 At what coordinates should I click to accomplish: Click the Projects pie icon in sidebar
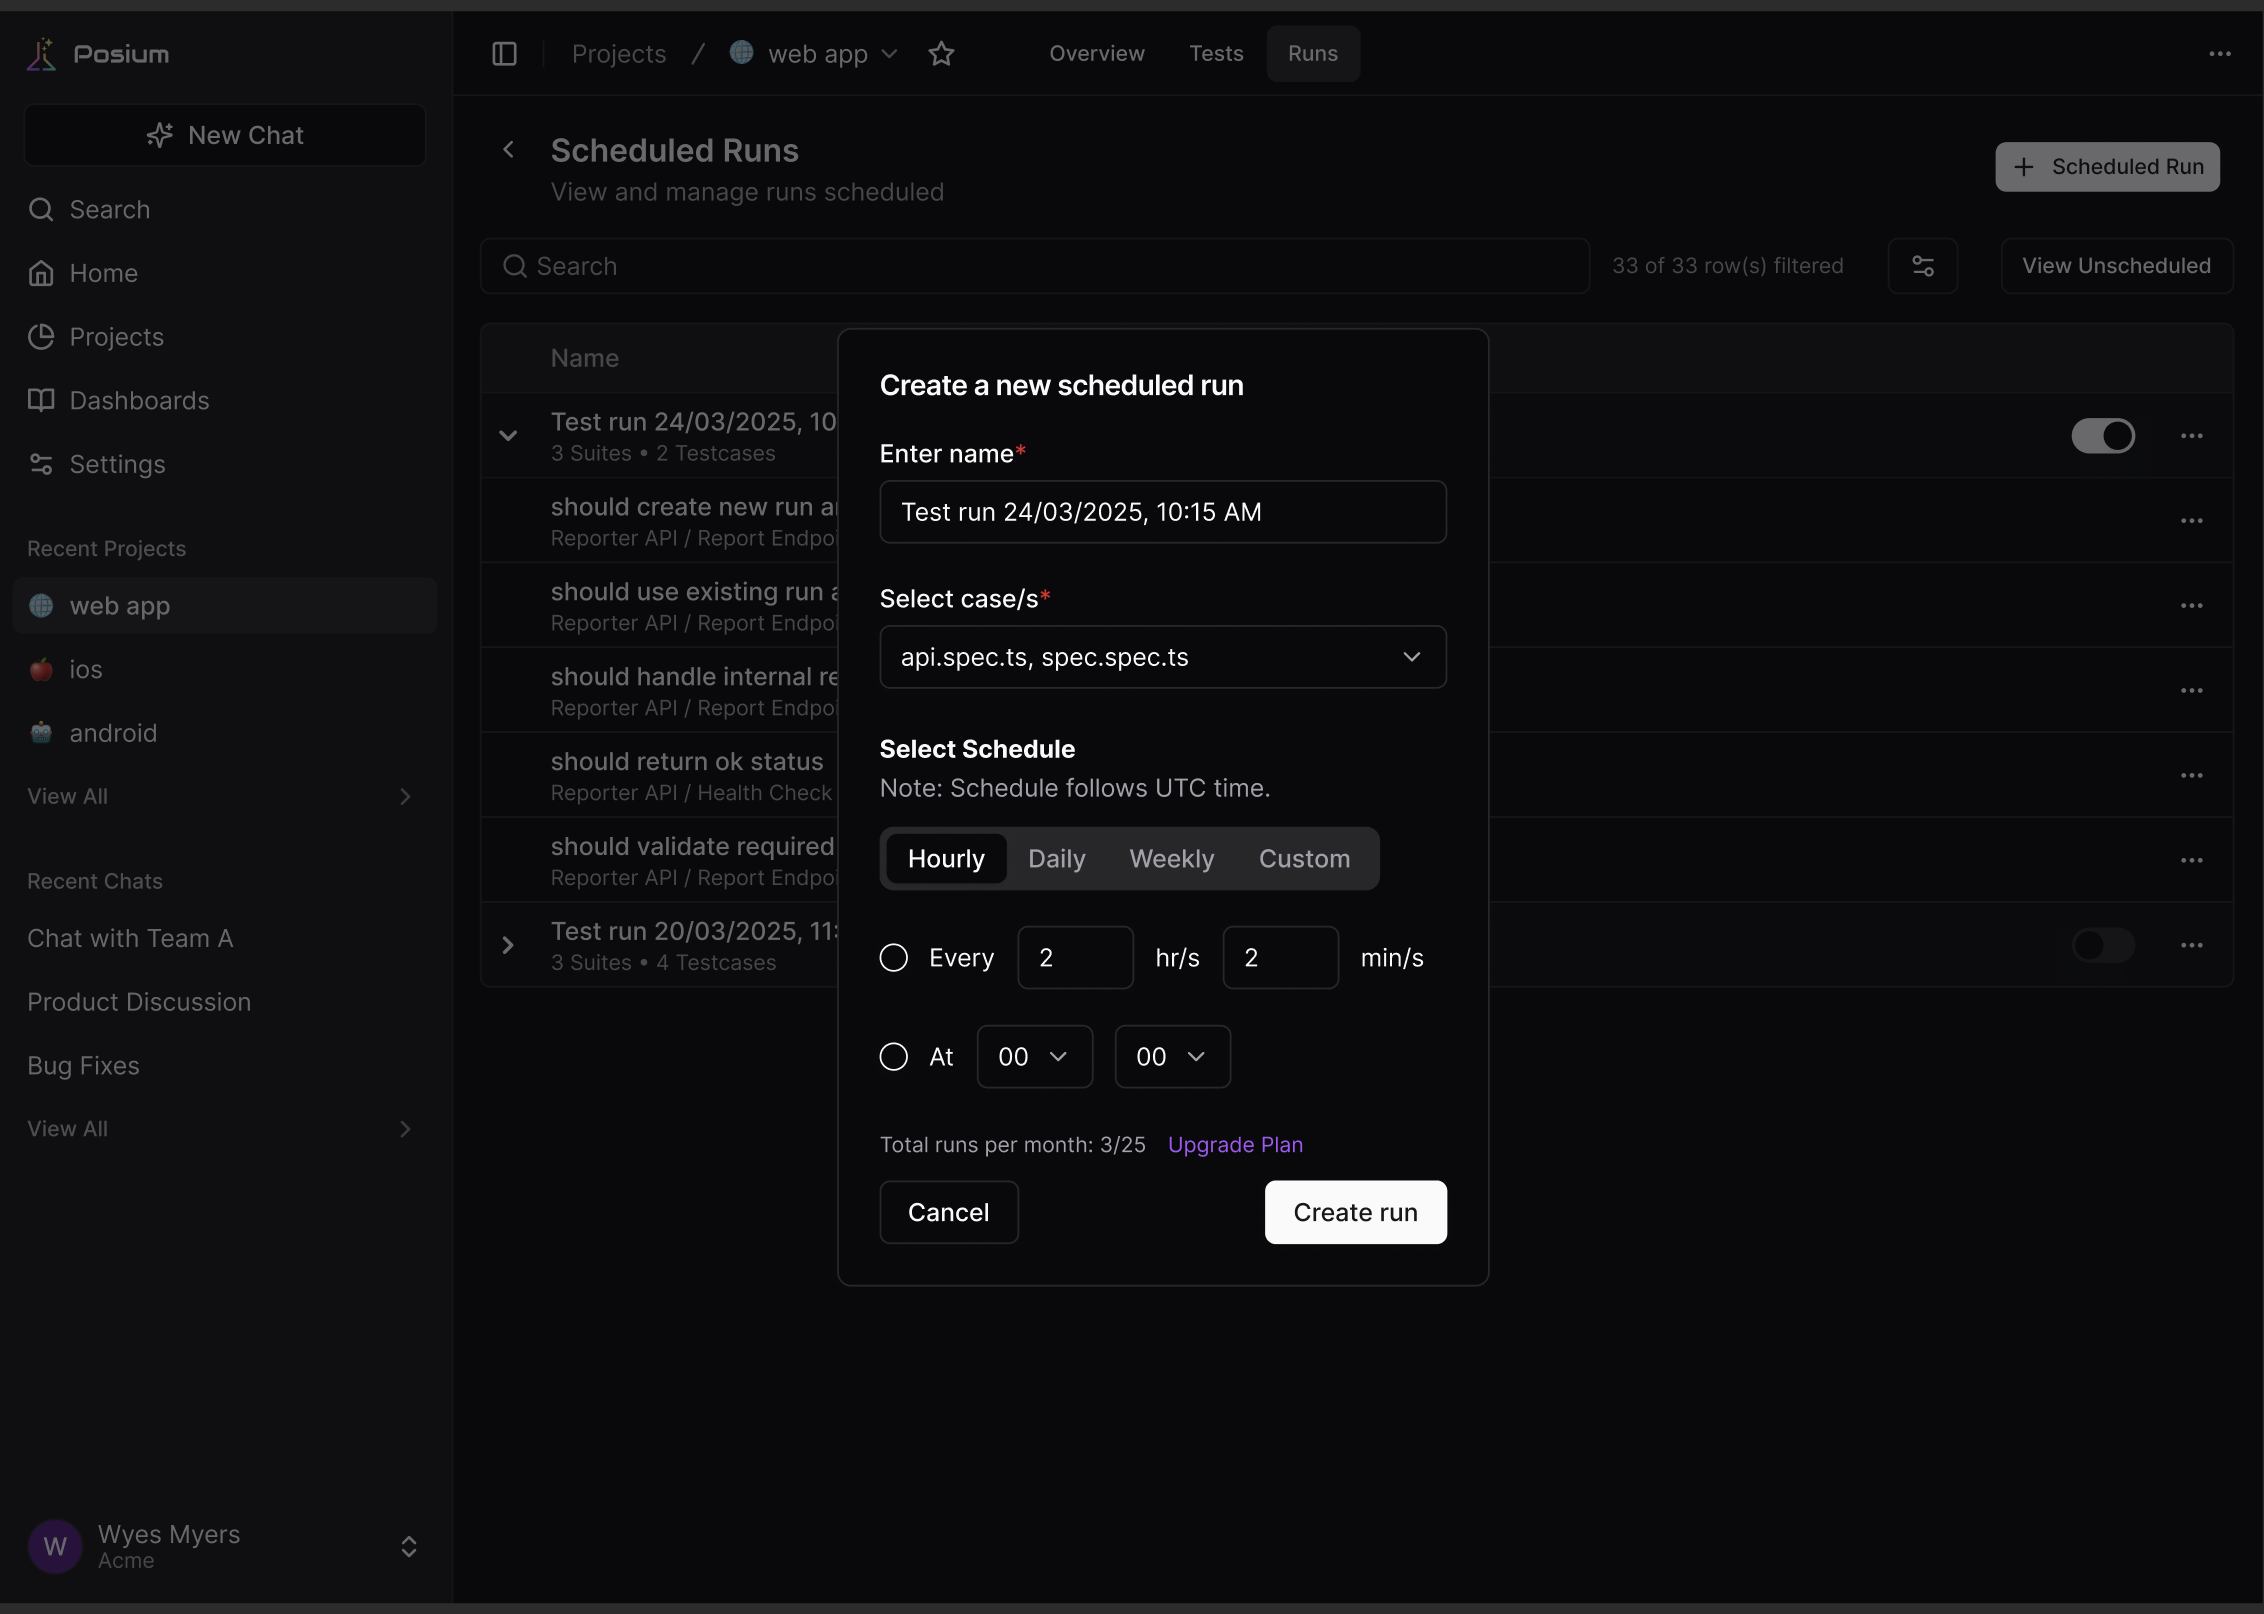pyautogui.click(x=41, y=337)
